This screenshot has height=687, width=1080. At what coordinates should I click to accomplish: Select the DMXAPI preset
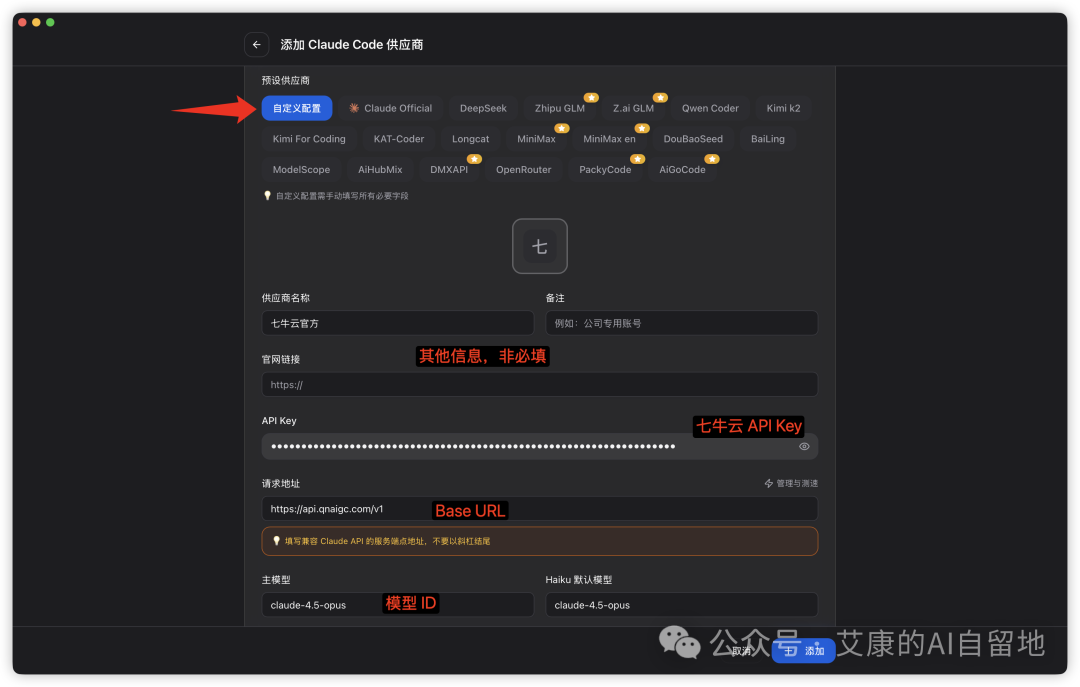click(449, 170)
